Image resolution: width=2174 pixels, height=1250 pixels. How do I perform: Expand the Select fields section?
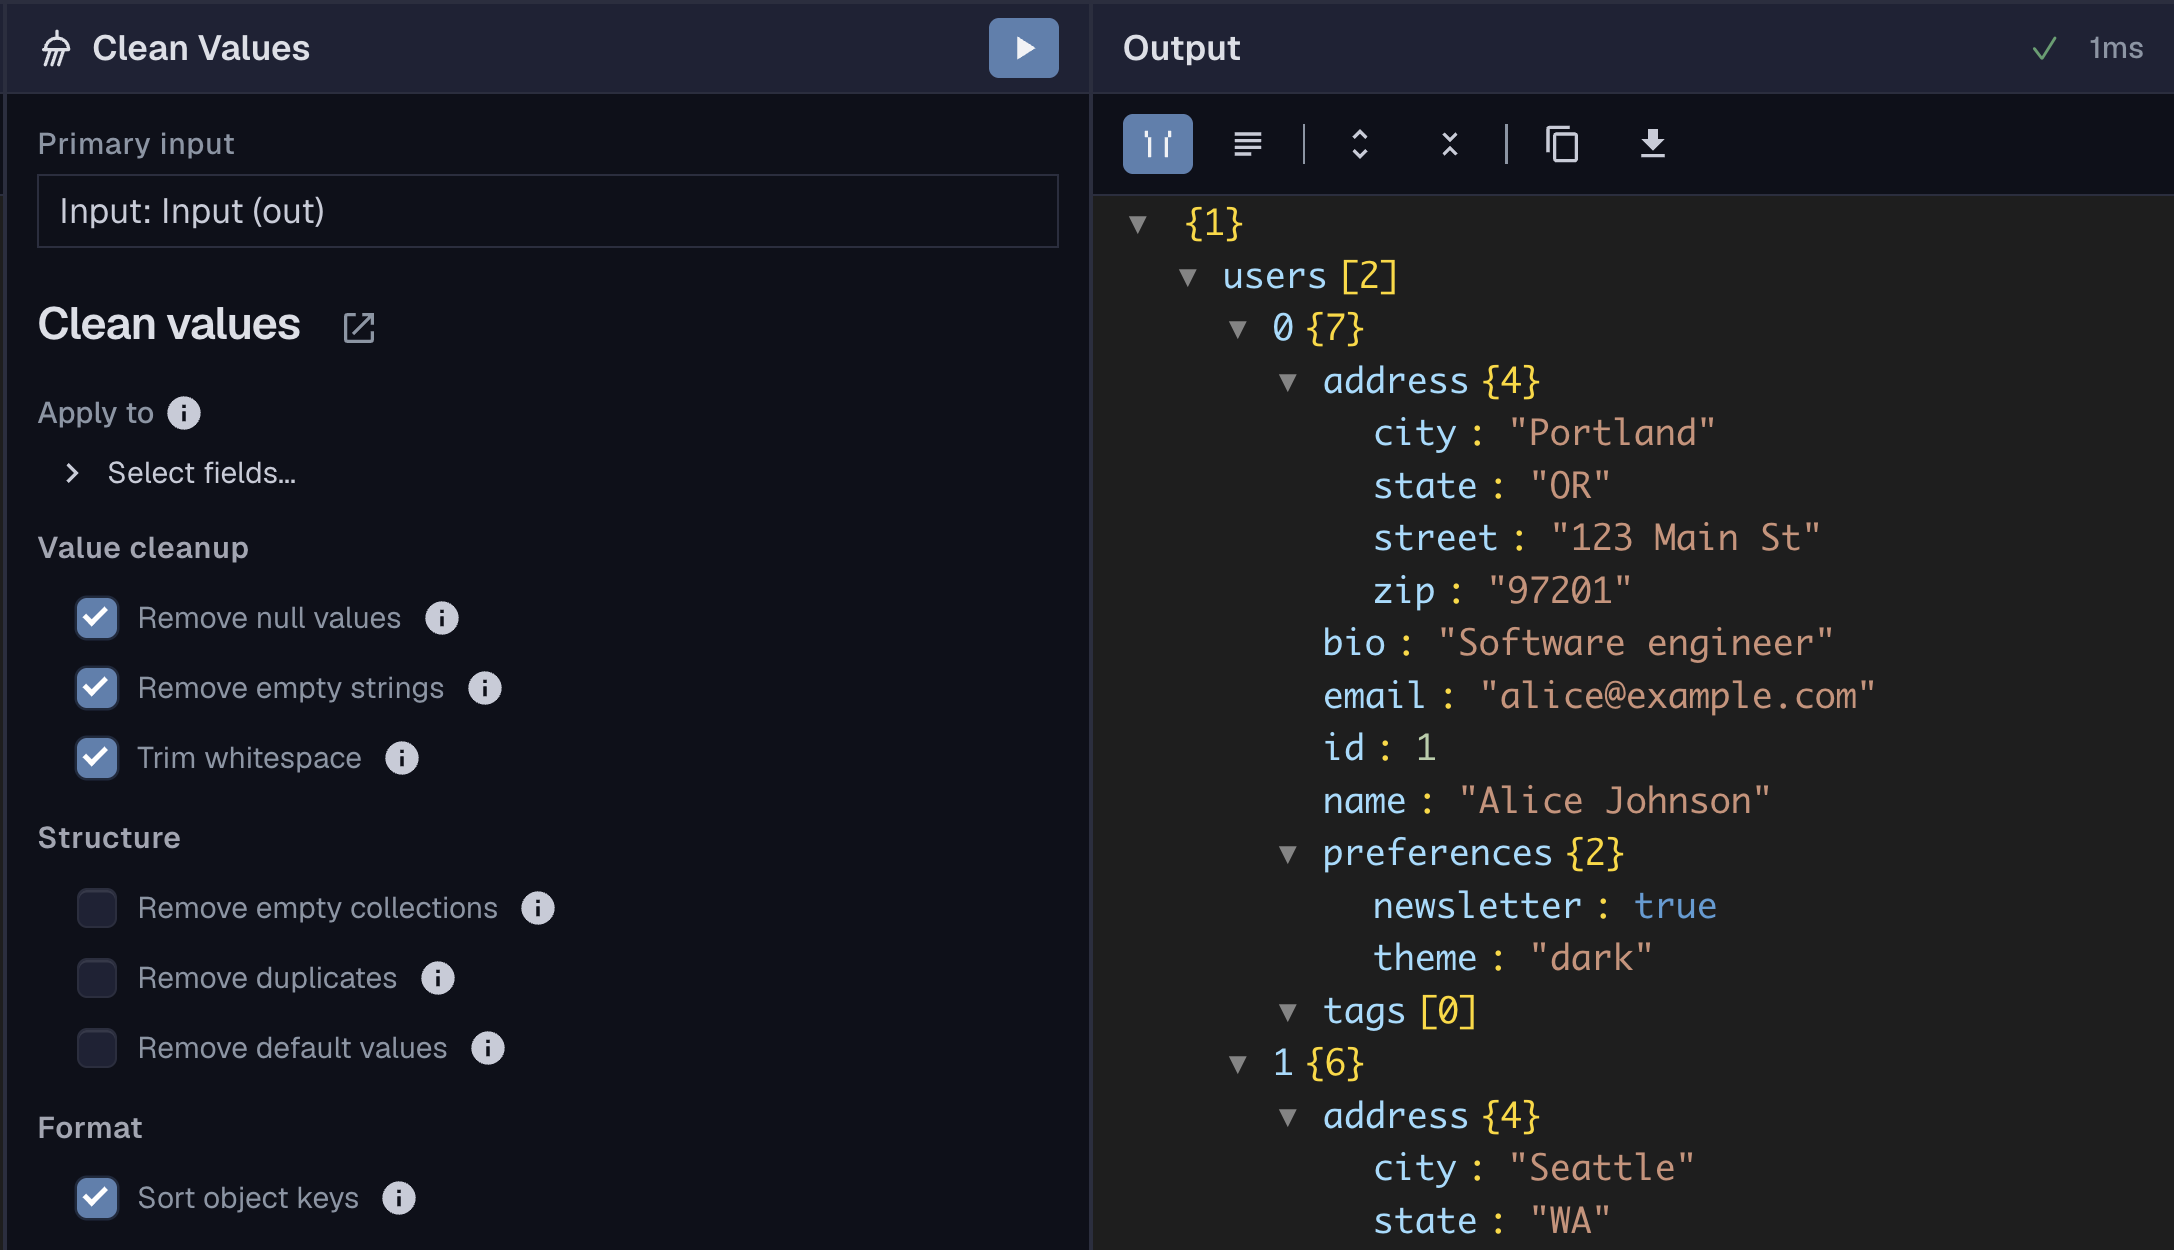coord(72,473)
